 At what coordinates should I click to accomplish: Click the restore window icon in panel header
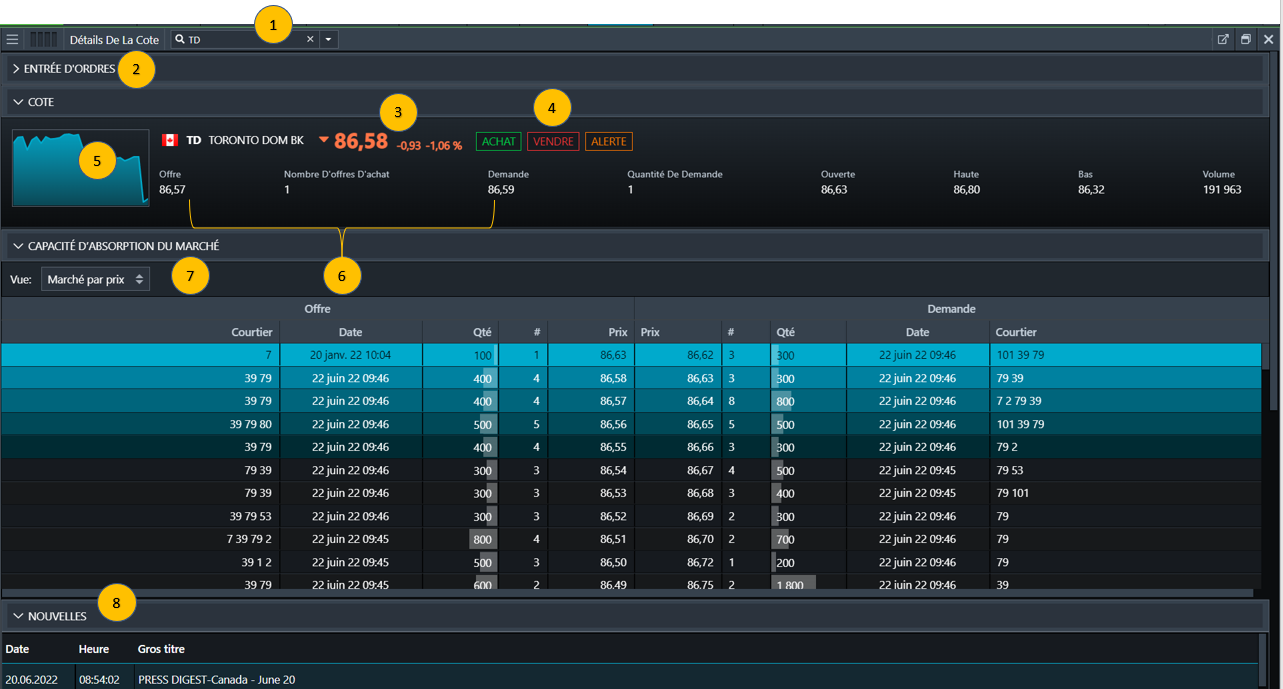[x=1246, y=40]
